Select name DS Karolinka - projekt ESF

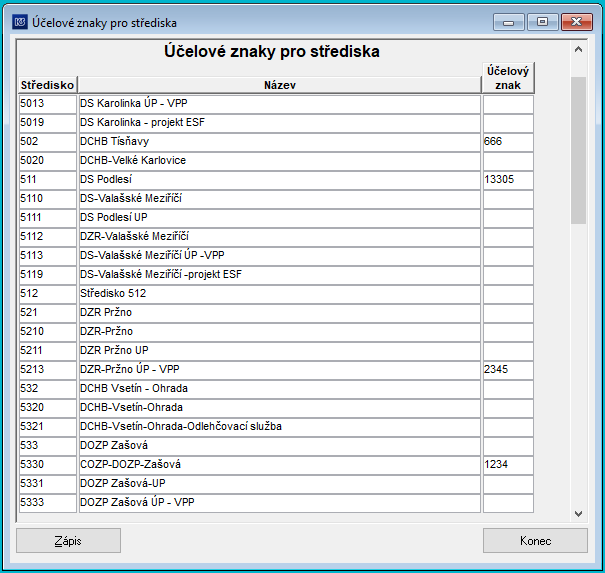(x=280, y=123)
